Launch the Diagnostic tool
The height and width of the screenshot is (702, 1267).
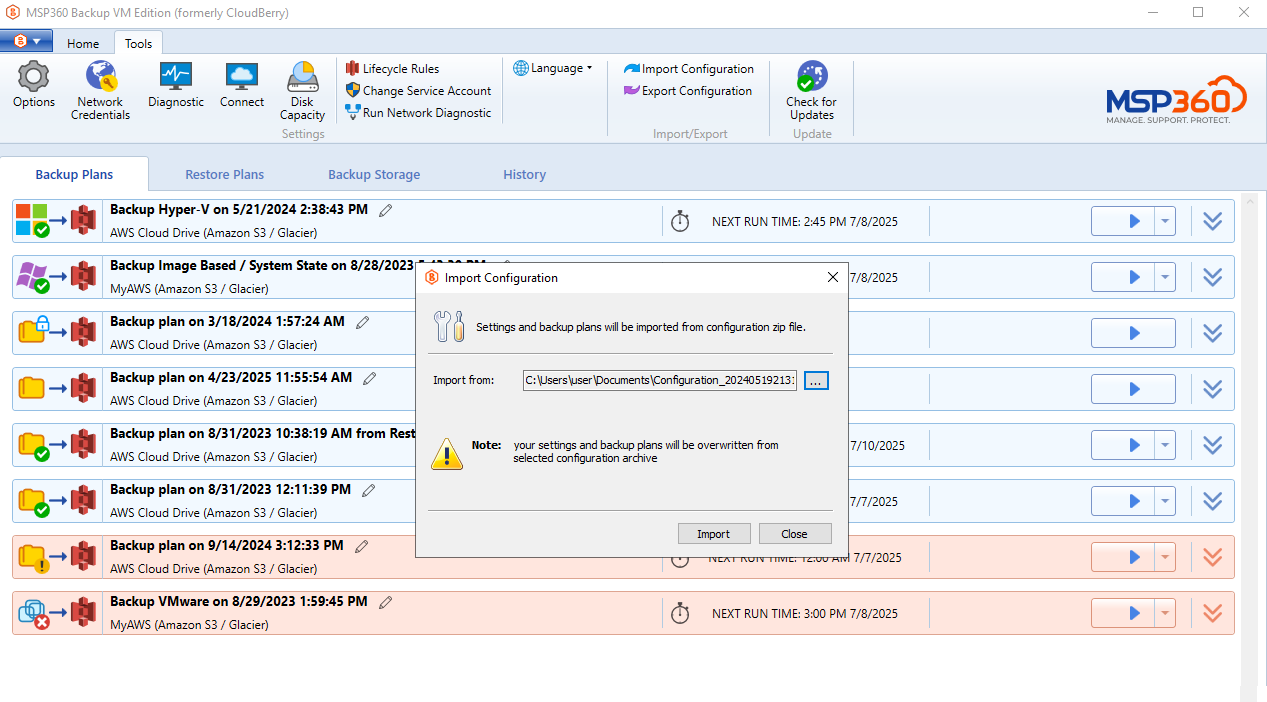176,85
